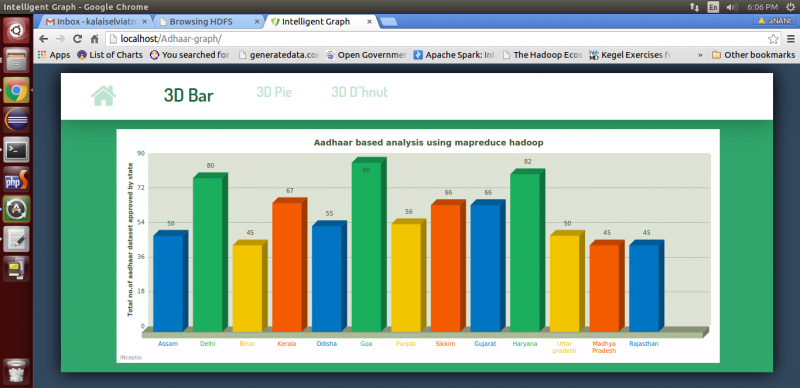Open the Other bookmarks folder
This screenshot has width=800, height=388.
pos(753,55)
